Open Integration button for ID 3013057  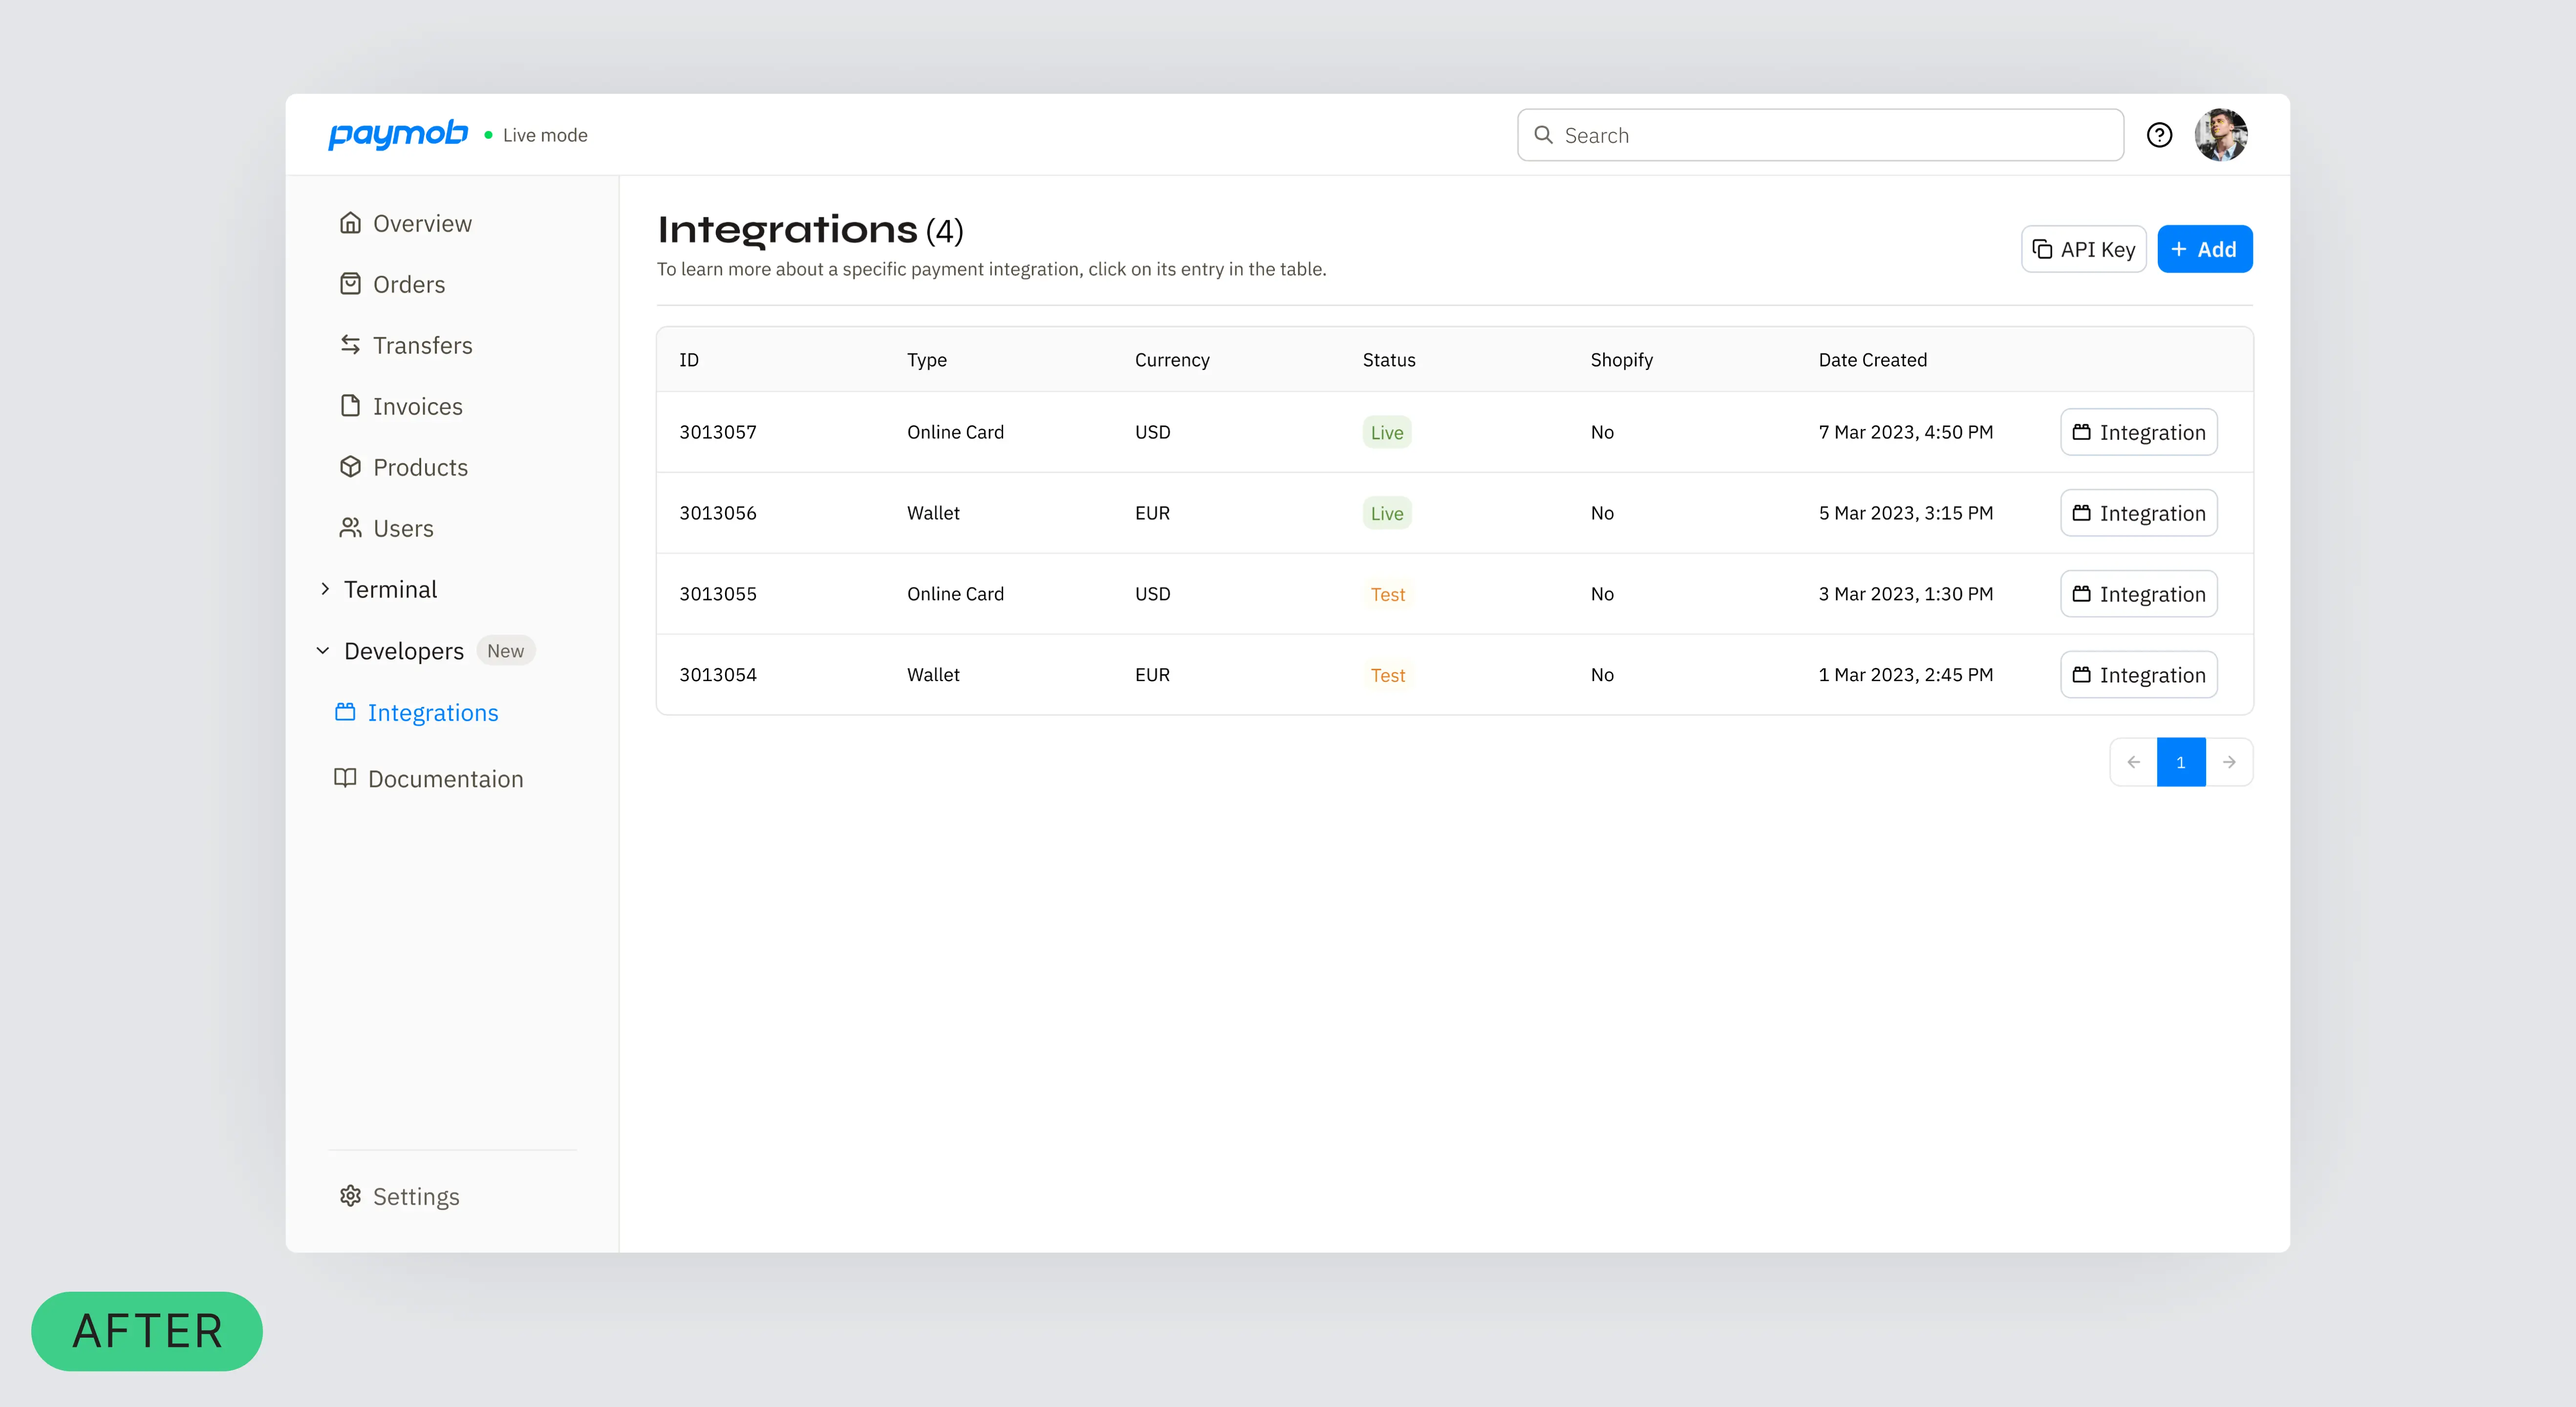pos(2138,432)
